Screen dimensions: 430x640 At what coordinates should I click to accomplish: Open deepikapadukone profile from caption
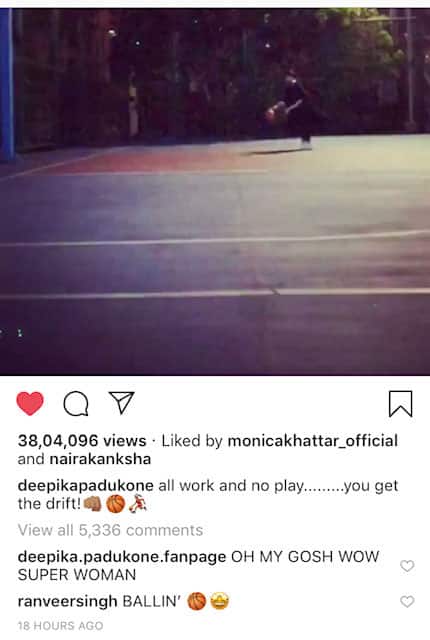86,486
